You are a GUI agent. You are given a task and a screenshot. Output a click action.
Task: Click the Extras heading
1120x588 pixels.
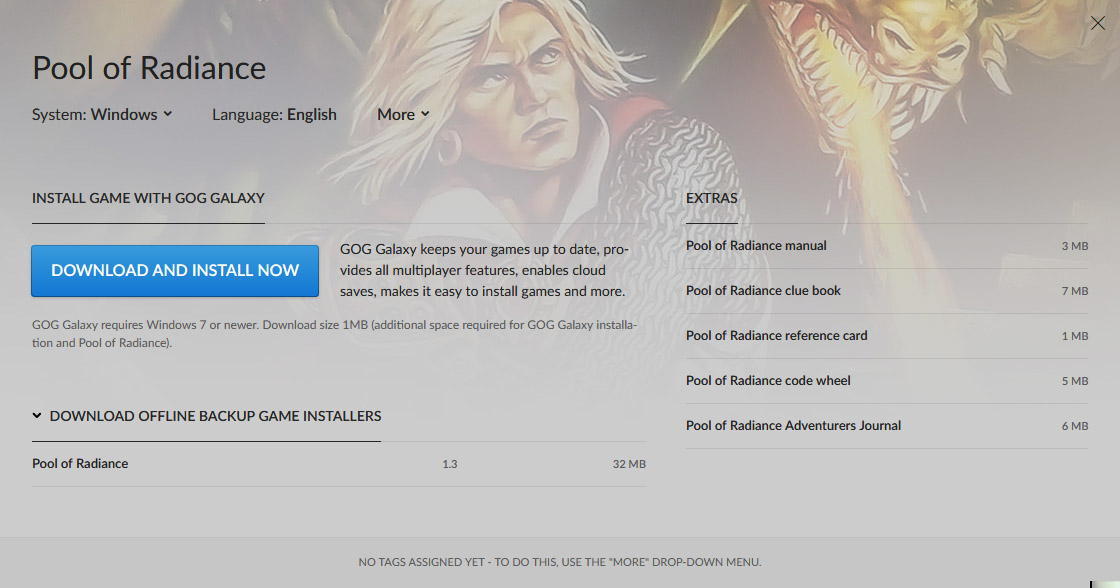tap(711, 198)
